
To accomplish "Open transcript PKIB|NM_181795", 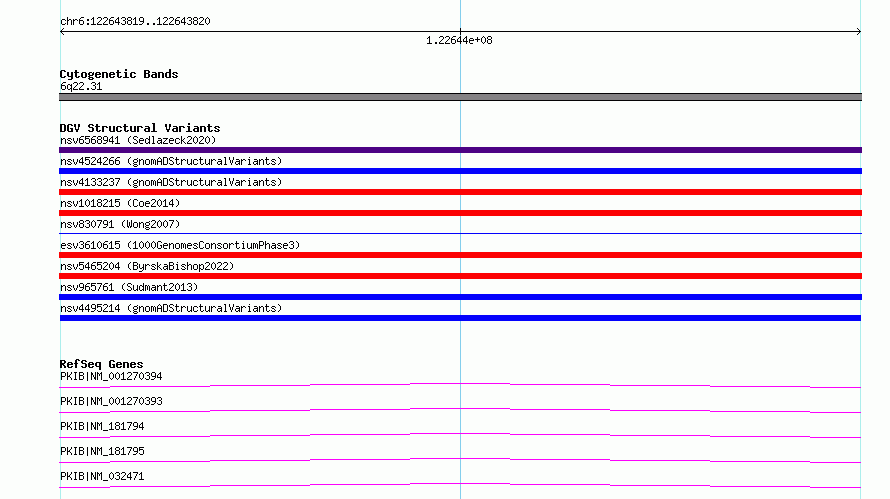I will point(102,451).
